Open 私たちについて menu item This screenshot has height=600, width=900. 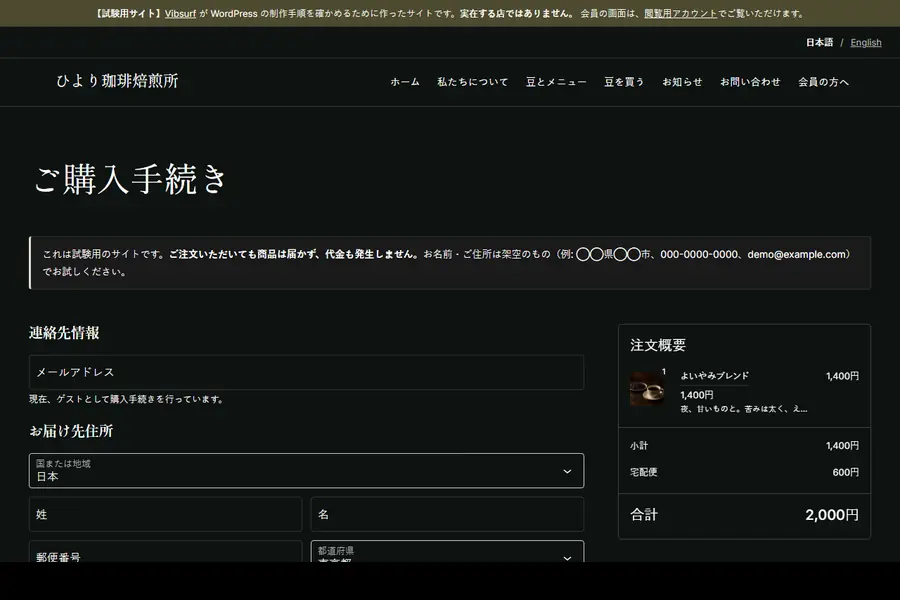click(x=472, y=82)
